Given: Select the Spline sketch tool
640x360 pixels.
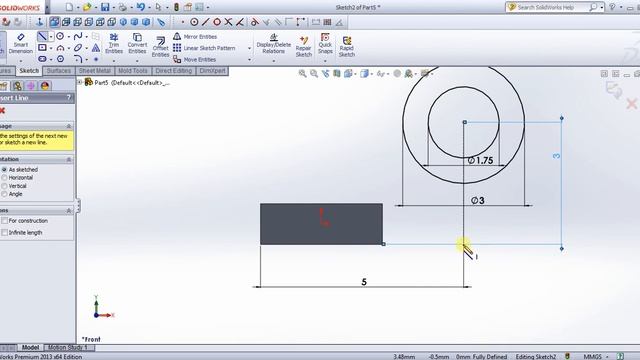Looking at the screenshot, I should (x=78, y=36).
